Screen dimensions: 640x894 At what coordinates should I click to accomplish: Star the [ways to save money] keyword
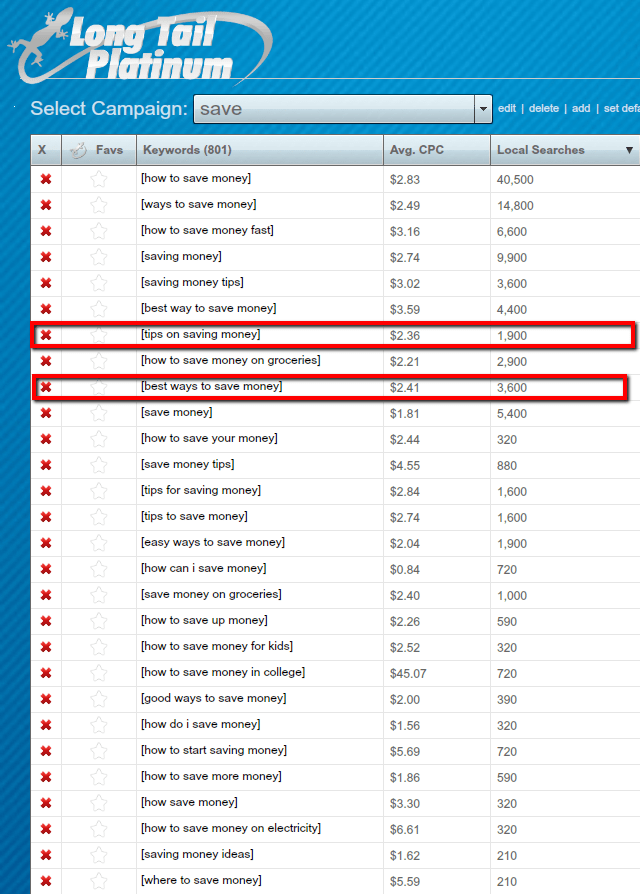coord(99,205)
